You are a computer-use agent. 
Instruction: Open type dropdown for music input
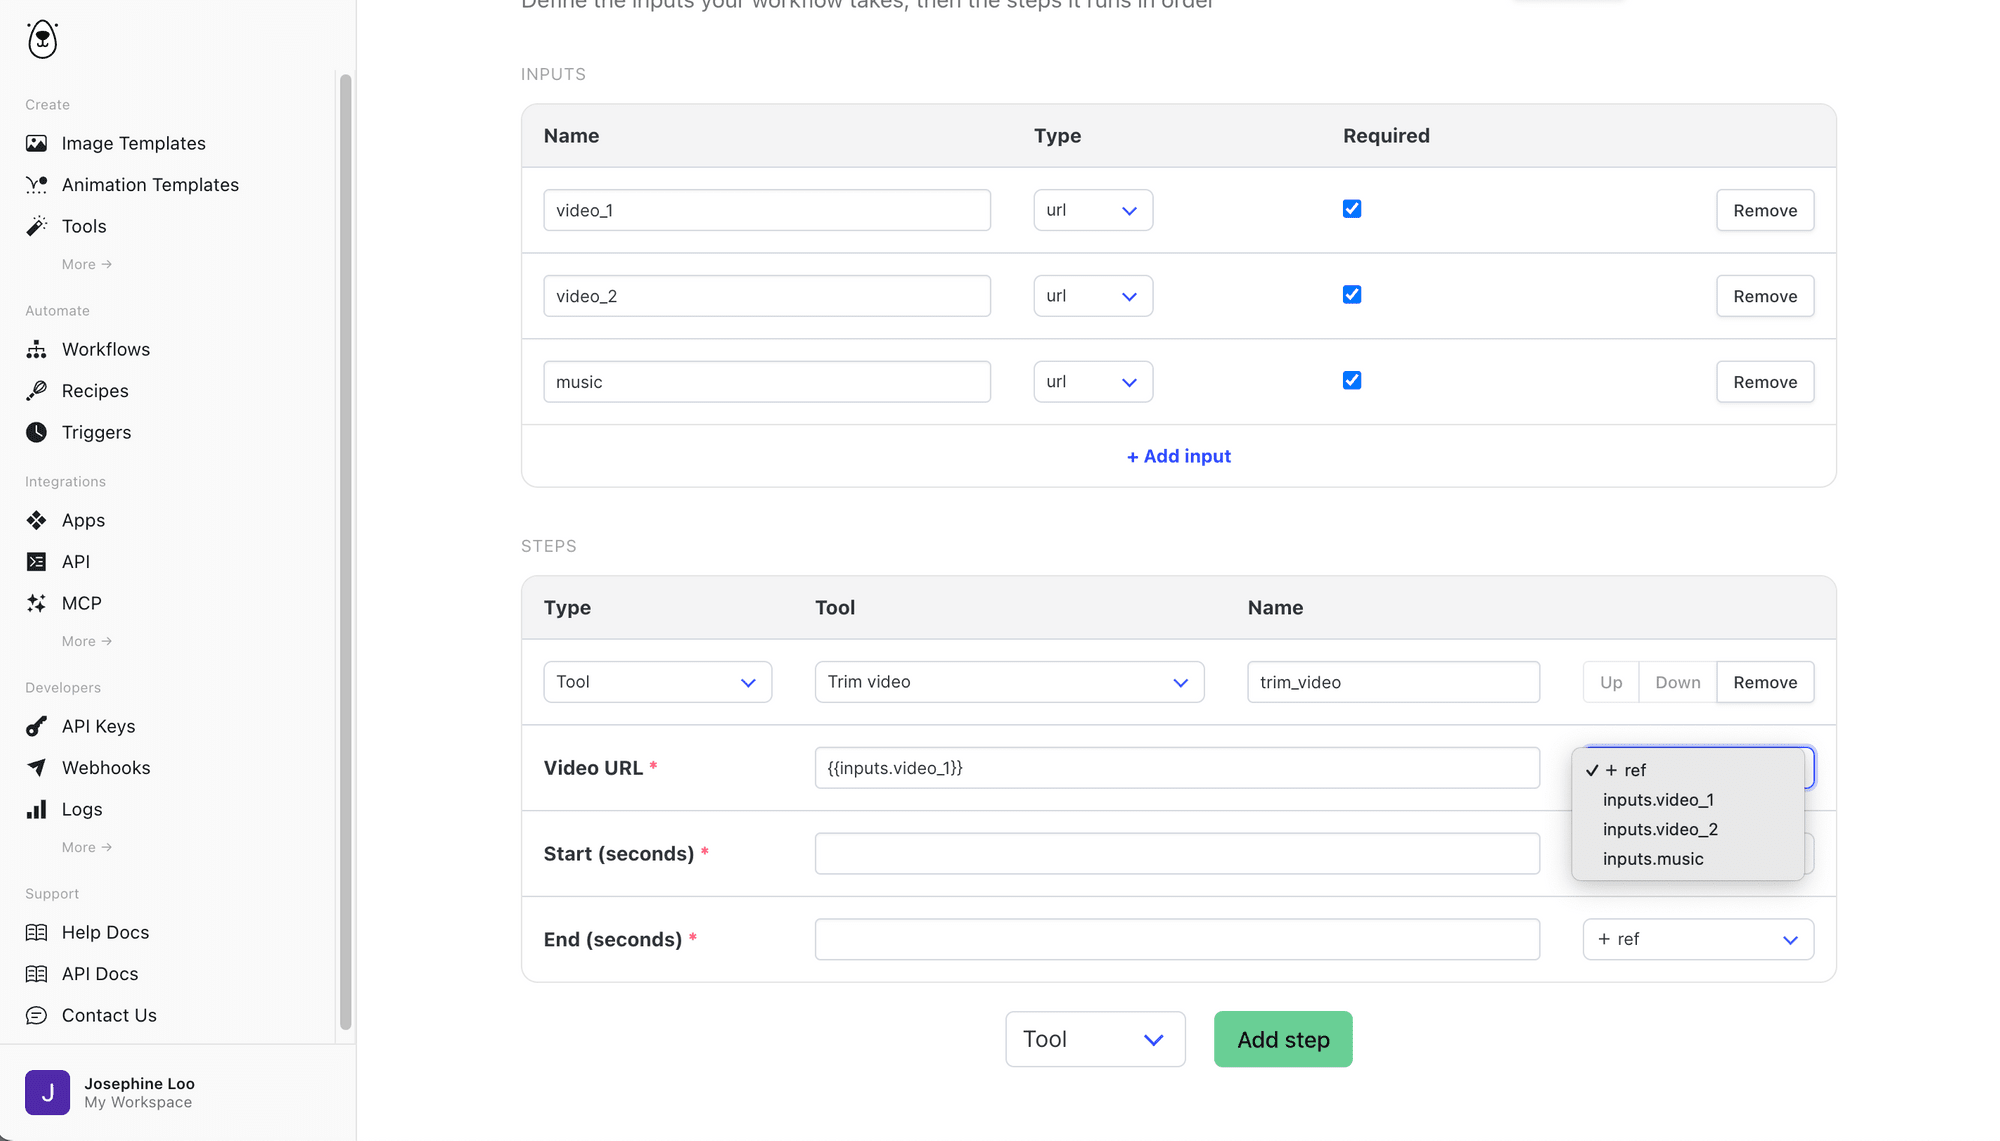click(1093, 382)
